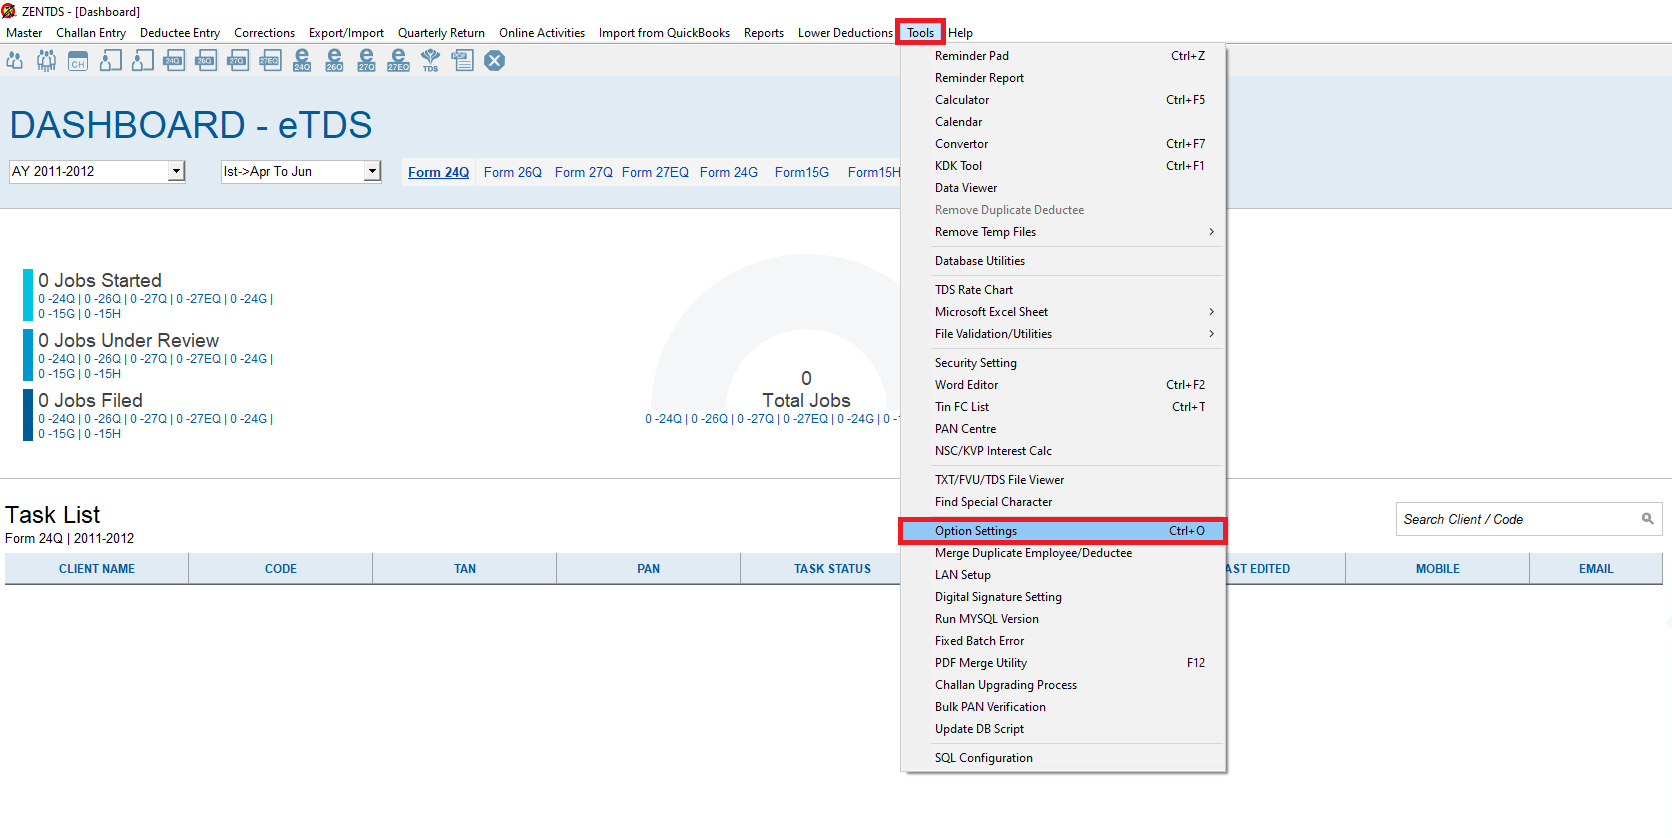This screenshot has width=1672, height=838.
Task: Switch to the Form 26Q link
Action: point(513,172)
